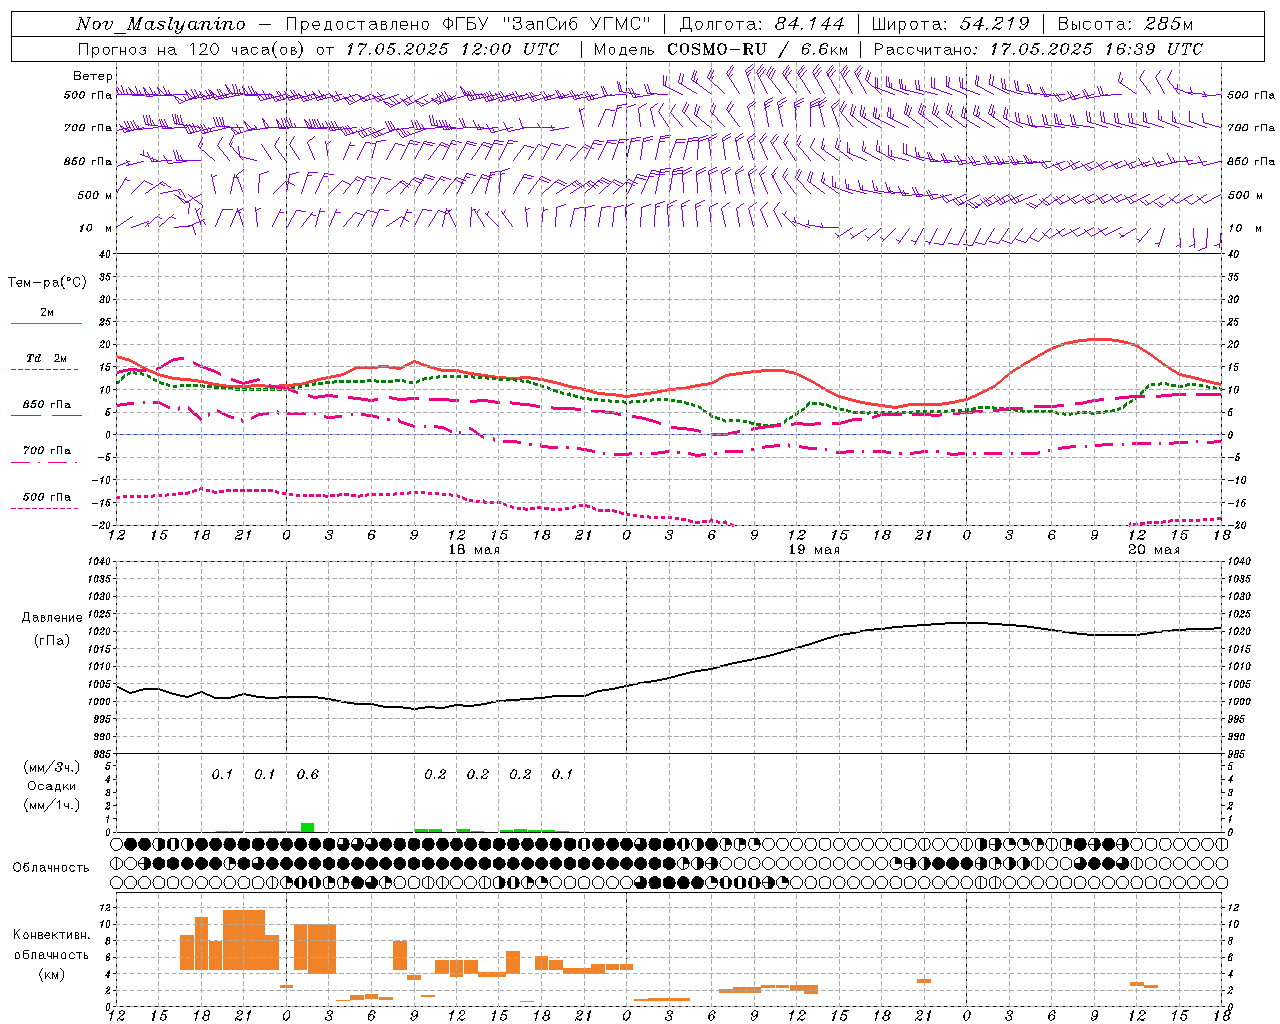This screenshot has height=1024, width=1280.
Task: Click the 850 гПа legend entry below Td 2м
Action: point(47,405)
